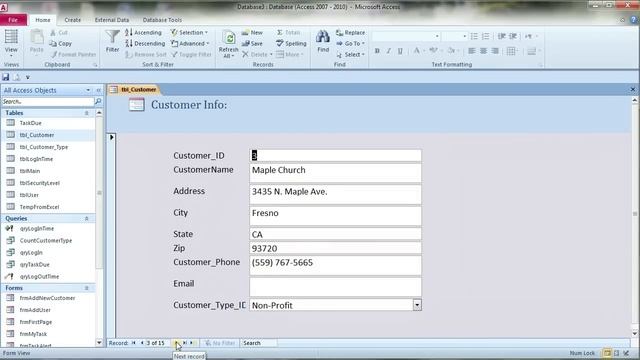Click the No Filter indicator
The height and width of the screenshot is (360, 640).
tap(220, 343)
